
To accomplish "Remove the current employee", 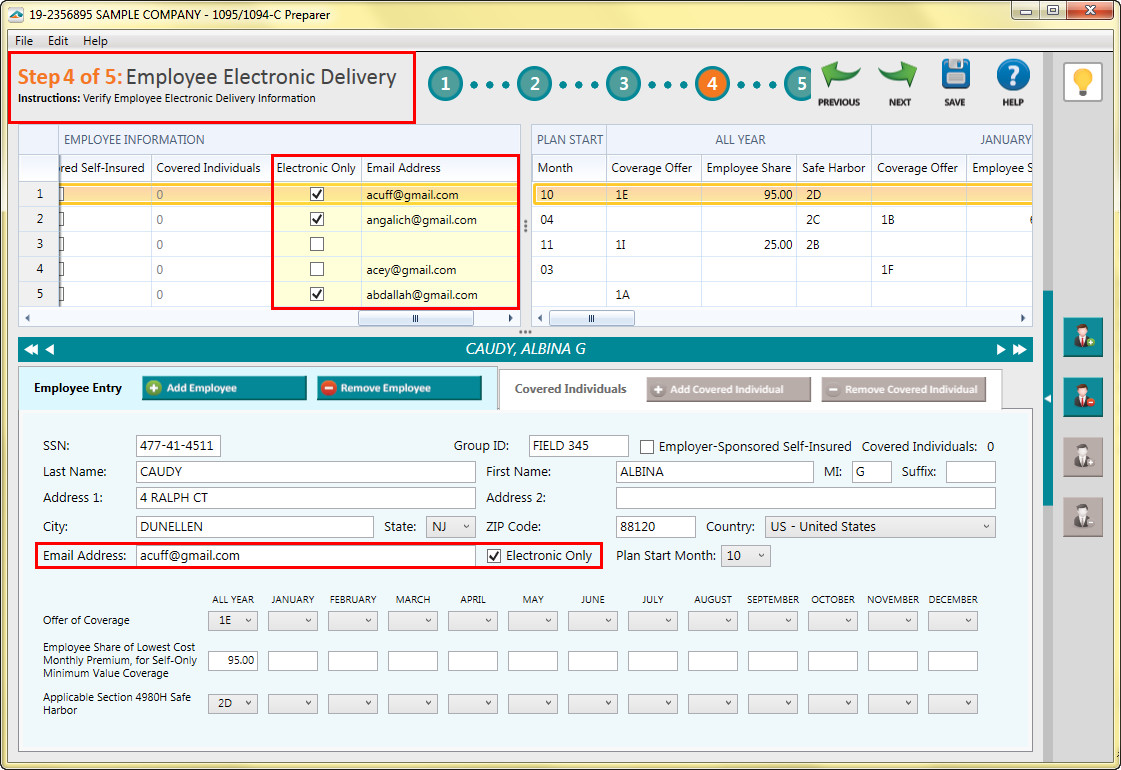I will (x=398, y=387).
